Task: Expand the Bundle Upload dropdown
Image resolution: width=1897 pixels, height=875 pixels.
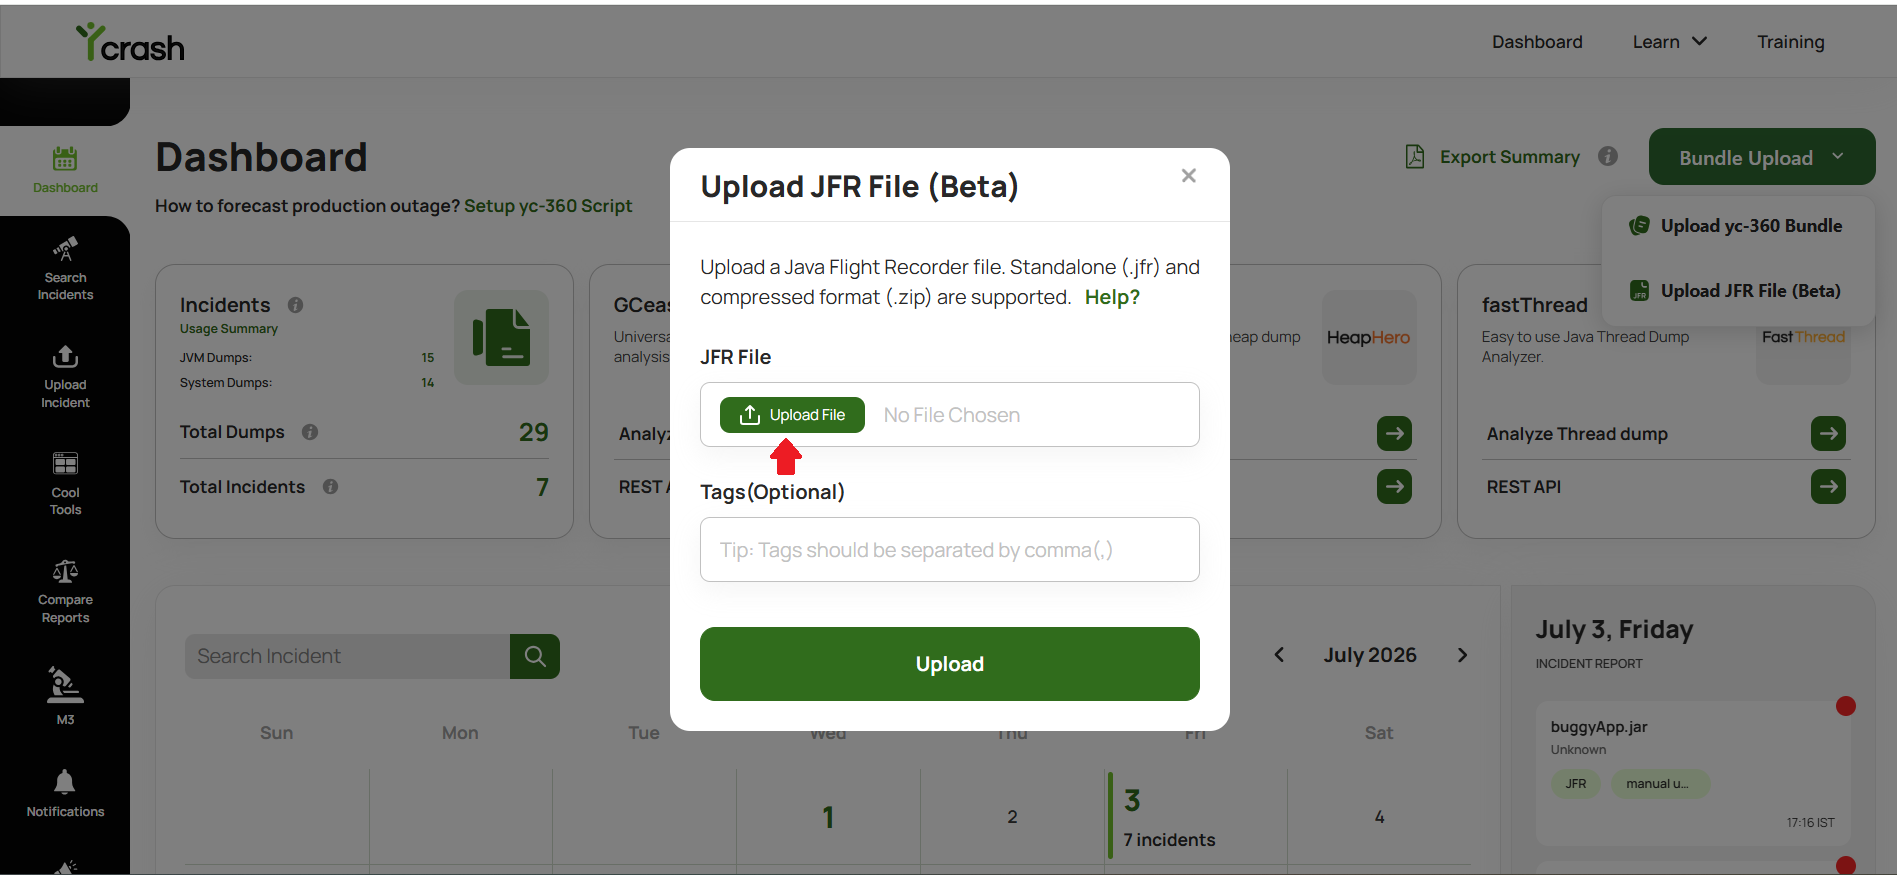Action: coord(1762,157)
